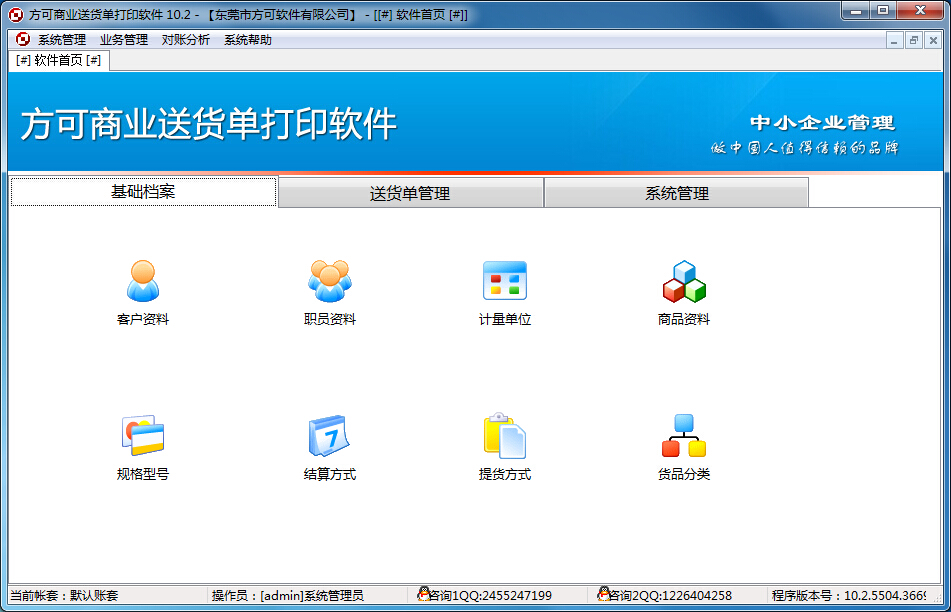Open the 对账分析 menu
The height and width of the screenshot is (612, 951).
point(186,40)
